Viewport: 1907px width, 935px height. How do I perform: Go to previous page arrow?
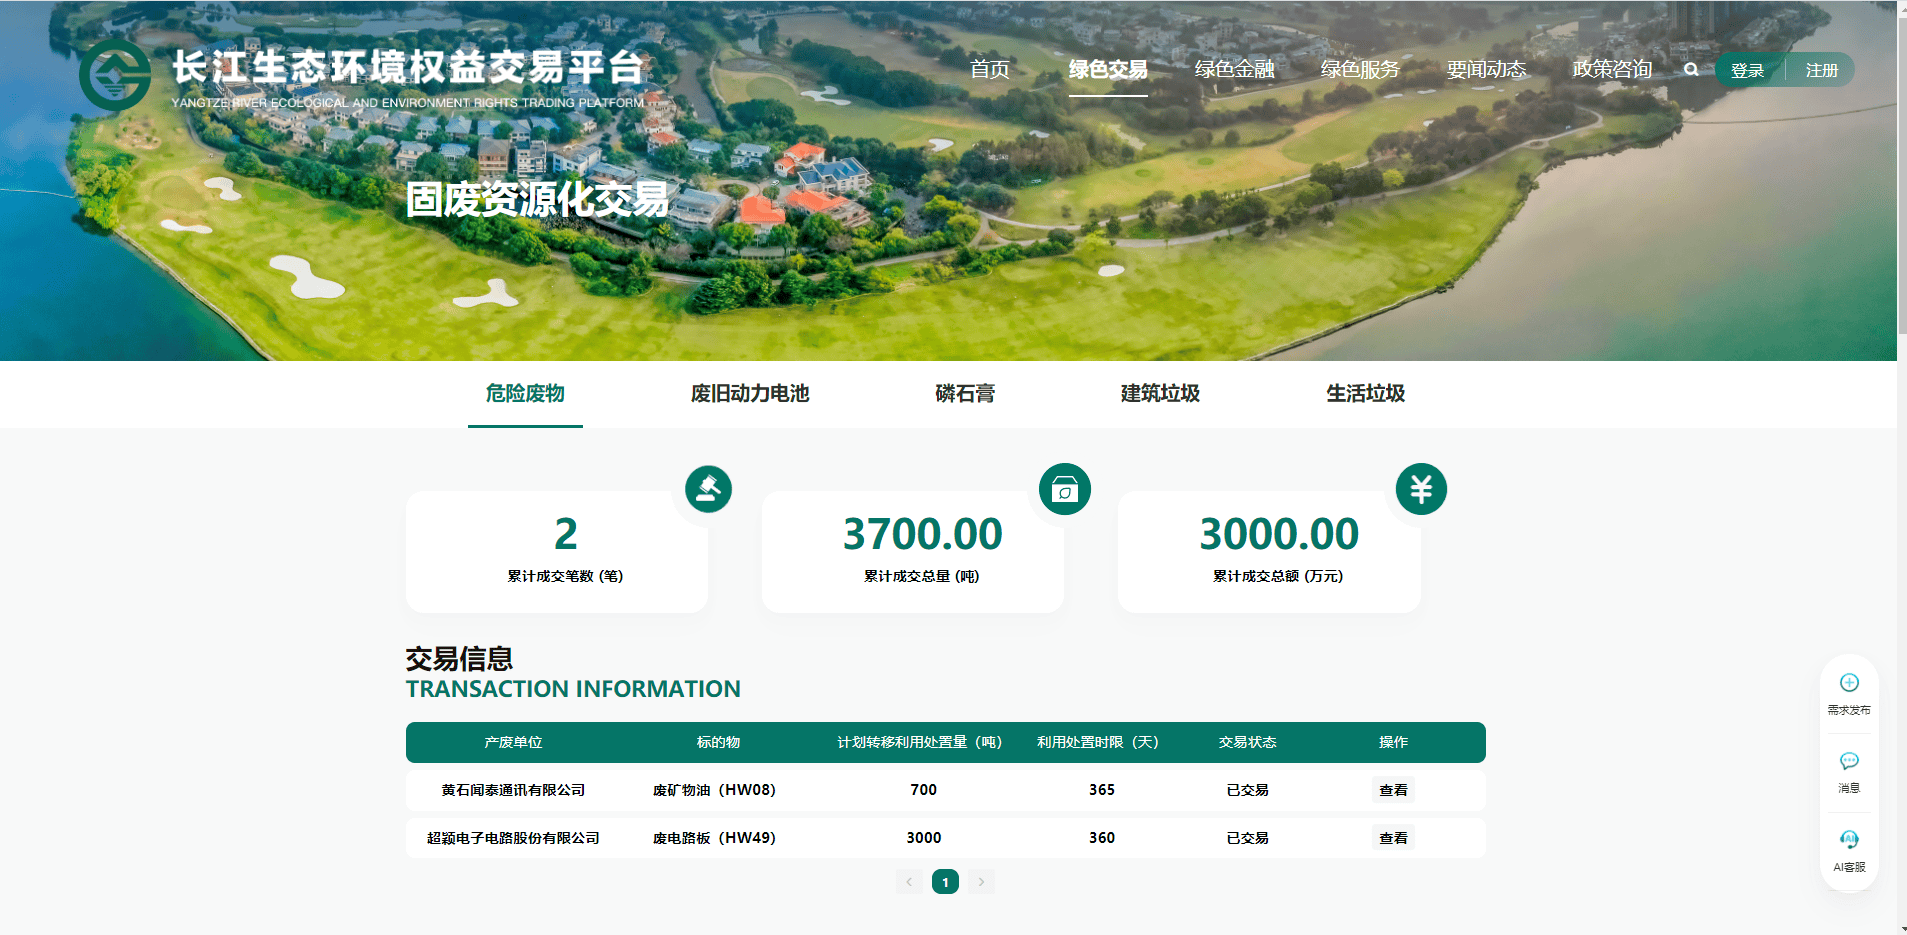pyautogui.click(x=909, y=882)
